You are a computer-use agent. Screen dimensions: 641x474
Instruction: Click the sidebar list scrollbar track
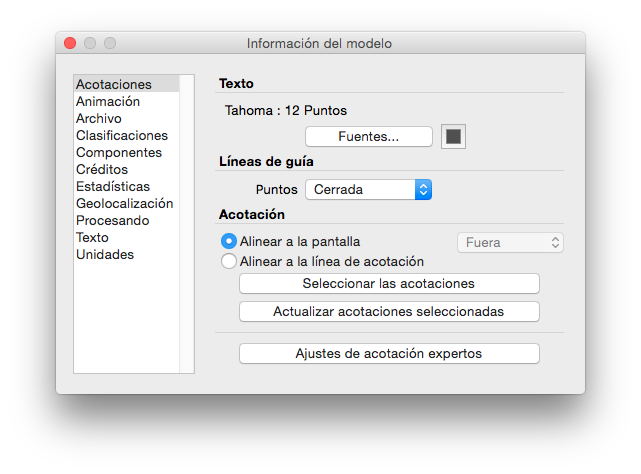tap(187, 224)
